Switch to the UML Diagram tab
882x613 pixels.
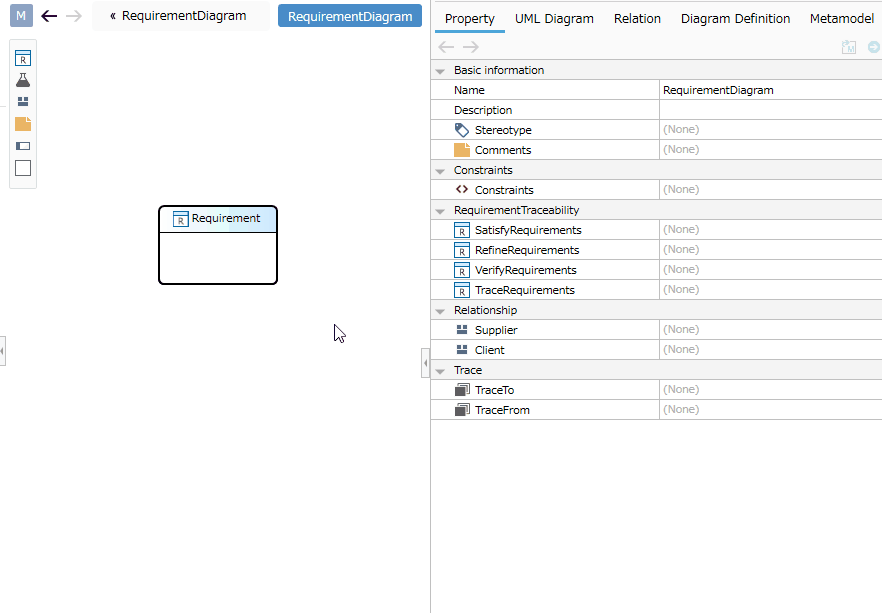554,19
